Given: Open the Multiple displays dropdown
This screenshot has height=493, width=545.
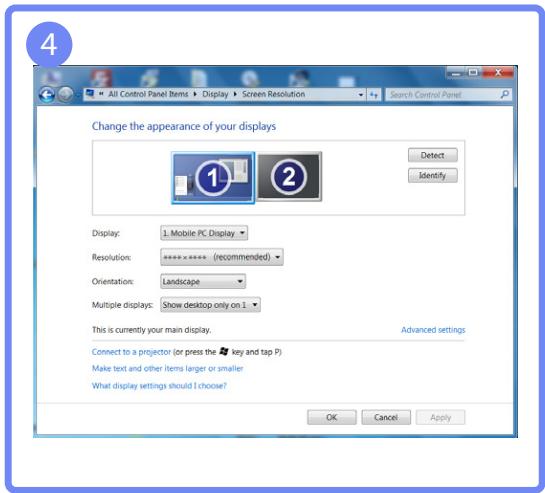Looking at the screenshot, I should click(210, 305).
